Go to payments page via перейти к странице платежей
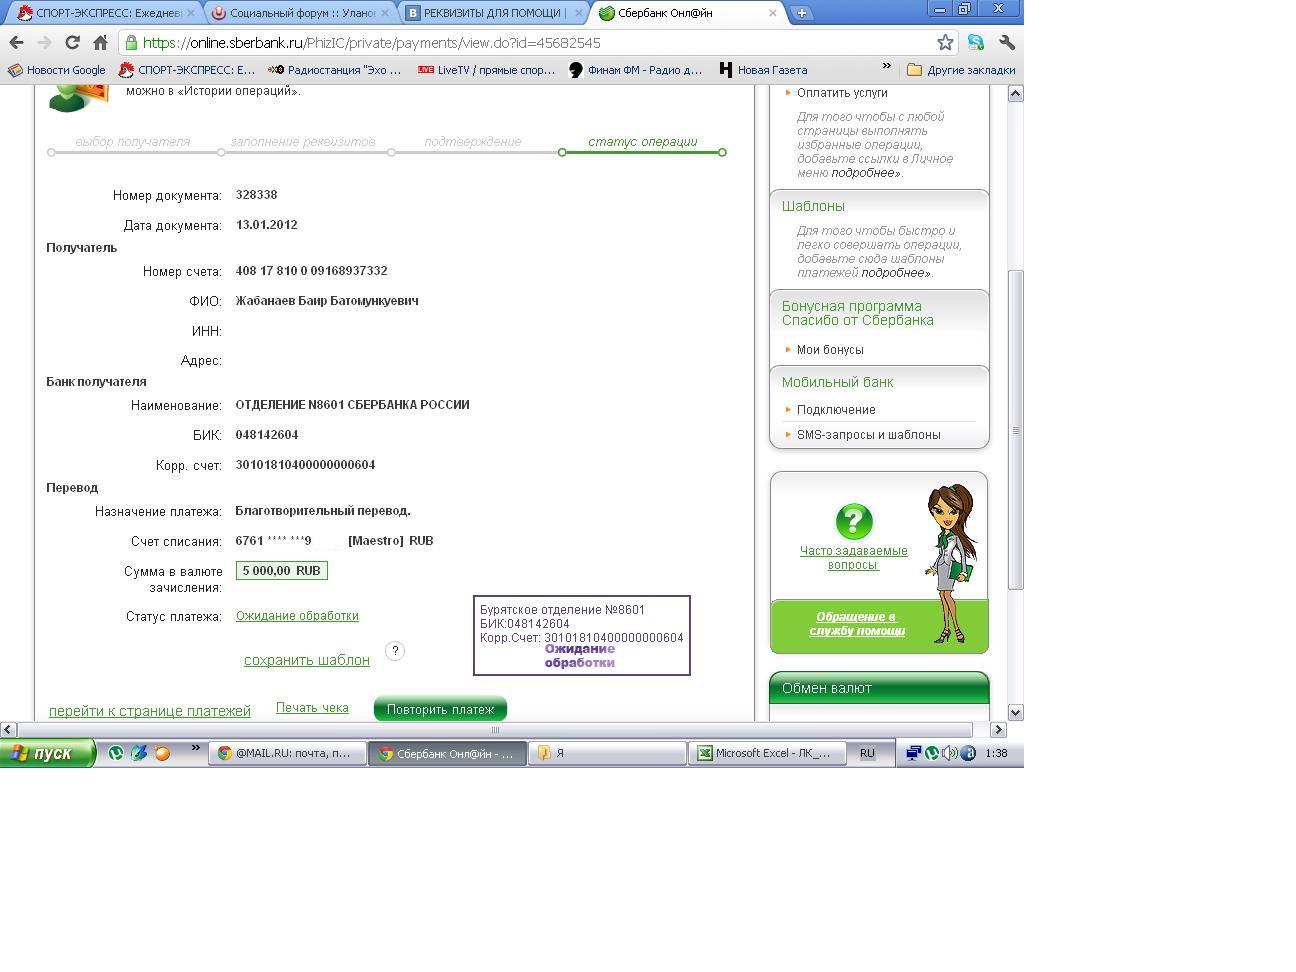Image resolution: width=1296 pixels, height=972 pixels. coord(150,711)
